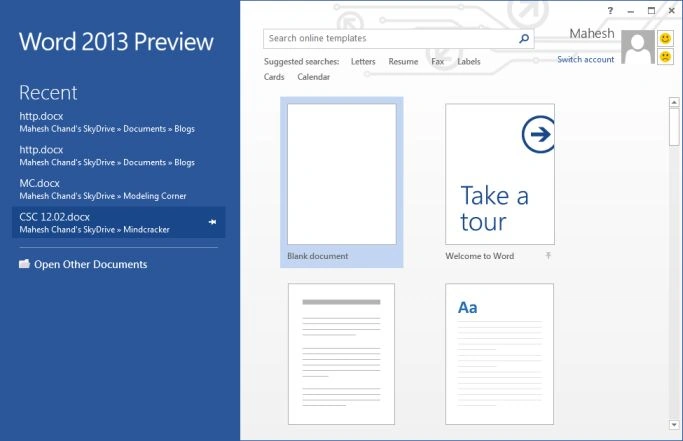Click the Welcome to Word caption
The height and width of the screenshot is (441, 683).
coord(480,256)
